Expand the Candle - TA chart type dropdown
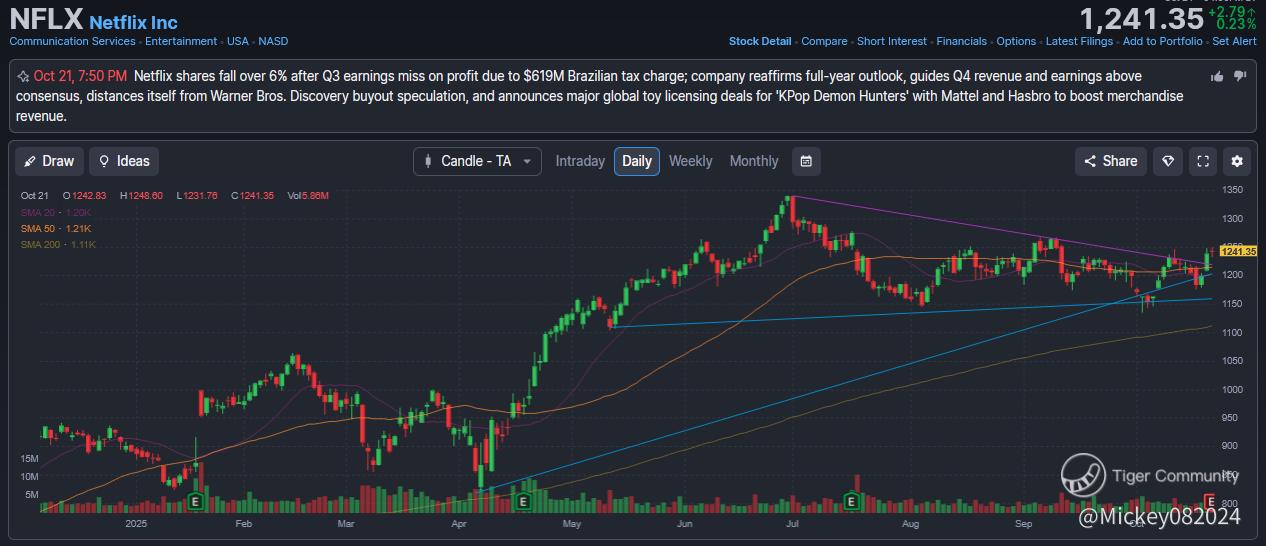Screen dimensions: 1266x546 [477, 161]
